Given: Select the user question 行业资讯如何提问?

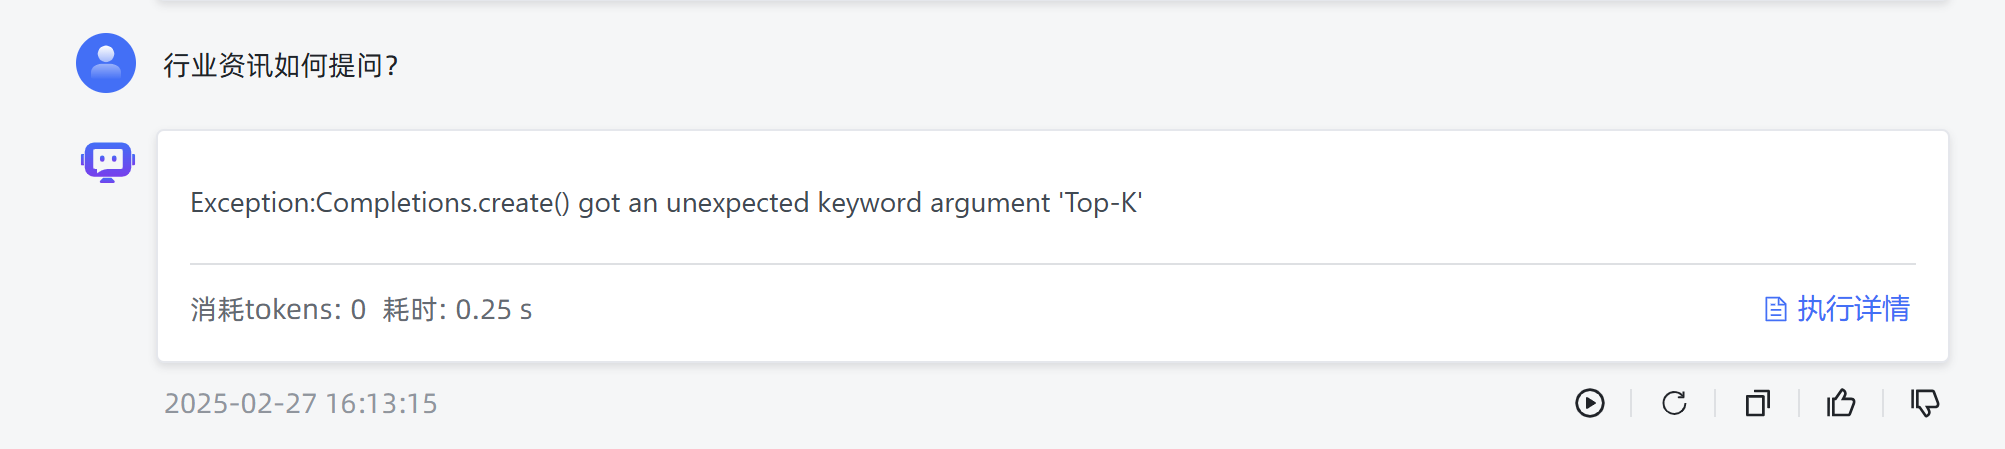Looking at the screenshot, I should (281, 66).
